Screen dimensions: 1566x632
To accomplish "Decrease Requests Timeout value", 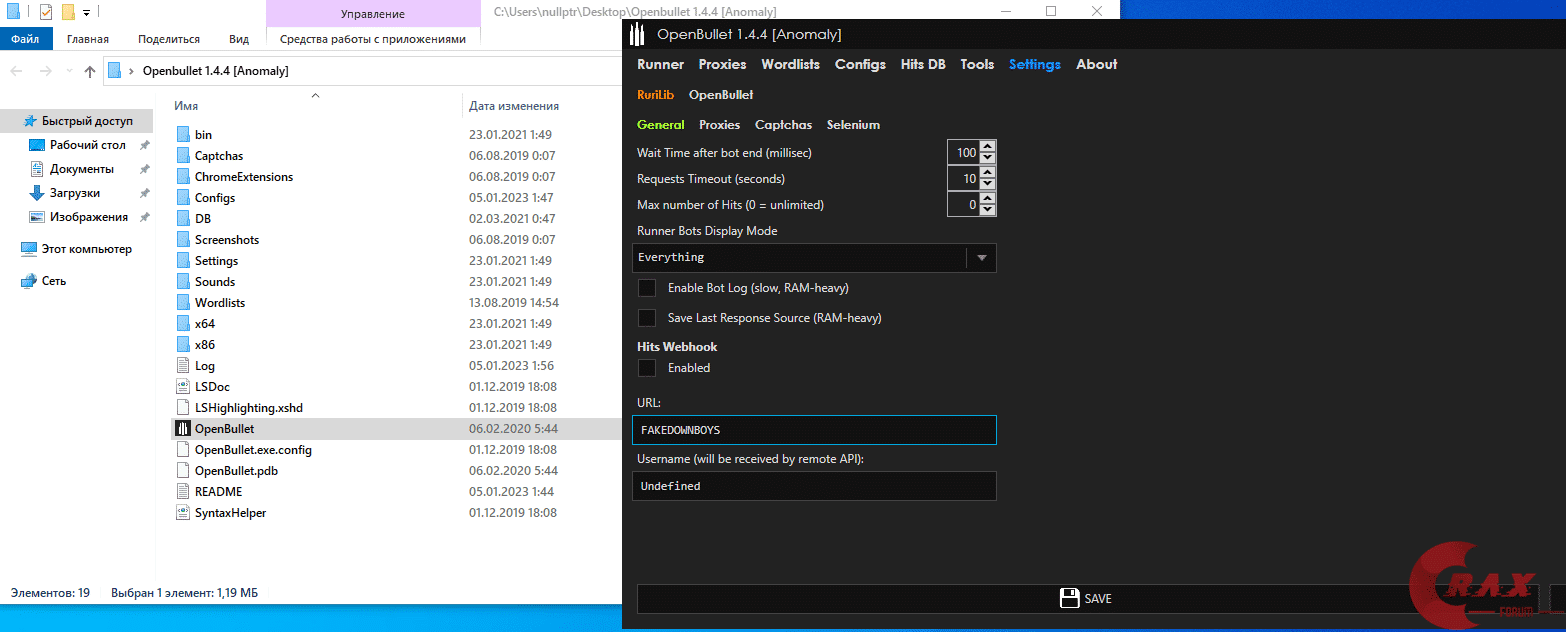I will click(x=988, y=184).
